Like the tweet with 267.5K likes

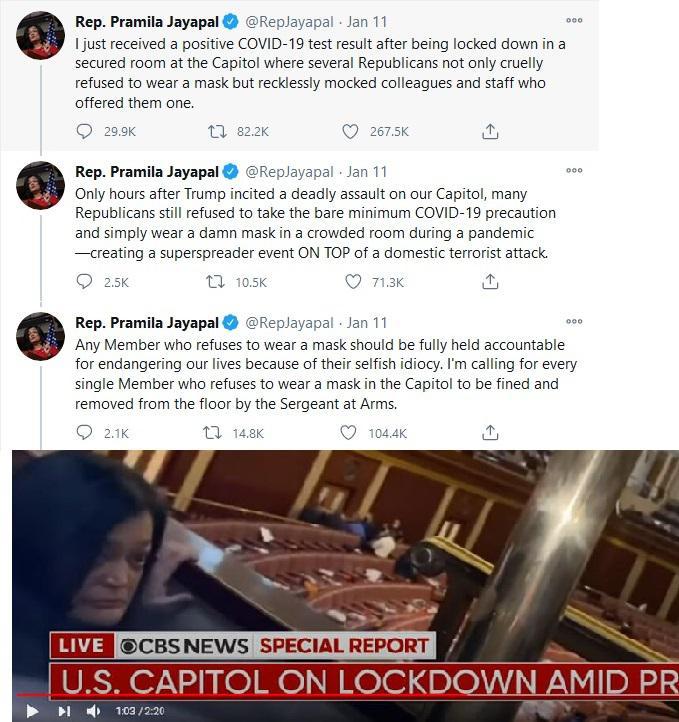(x=350, y=132)
